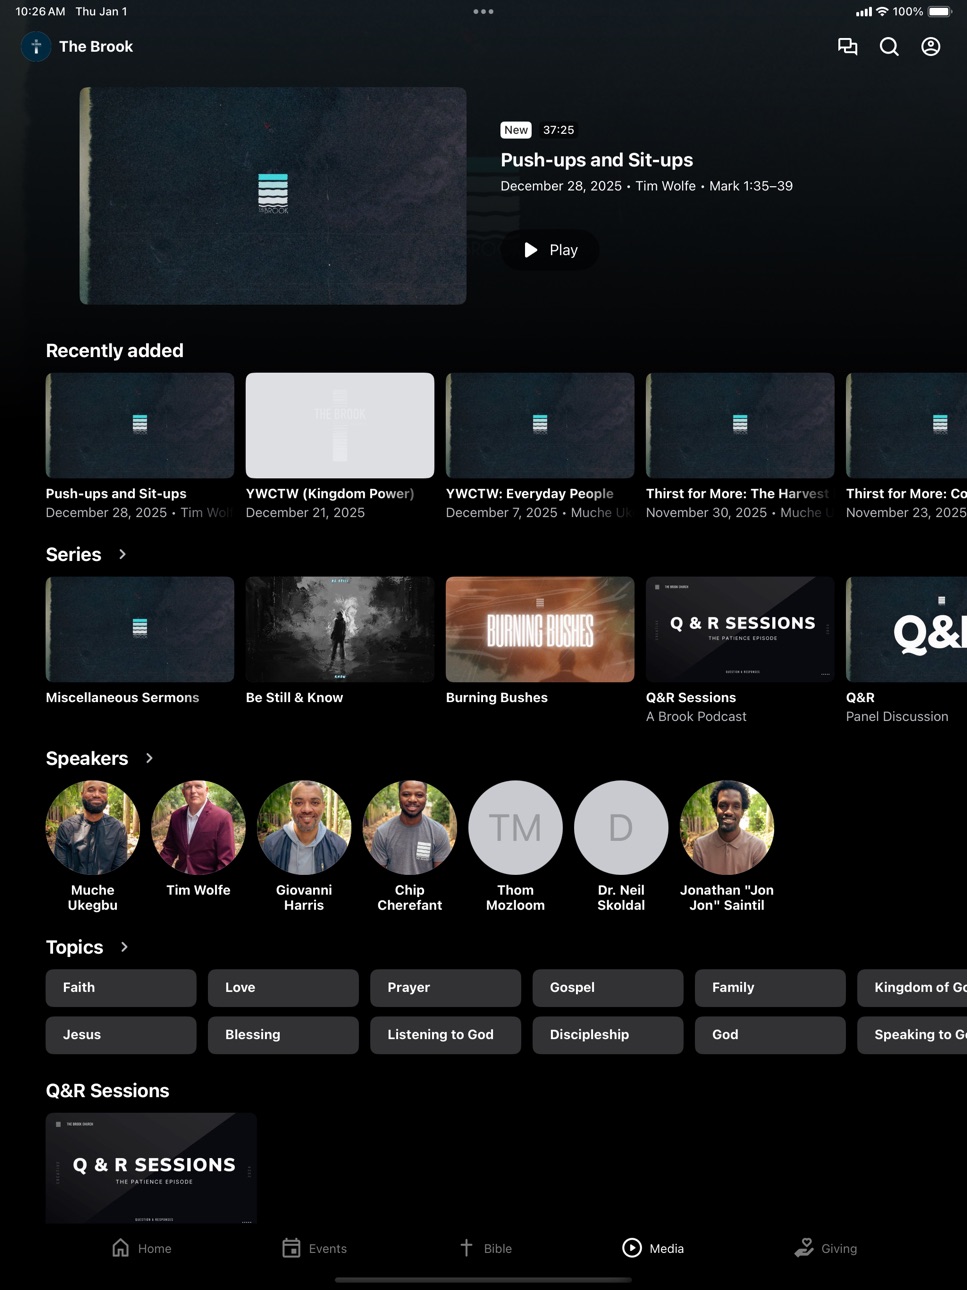Open the Giving tab
The image size is (967, 1290).
coord(825,1248)
